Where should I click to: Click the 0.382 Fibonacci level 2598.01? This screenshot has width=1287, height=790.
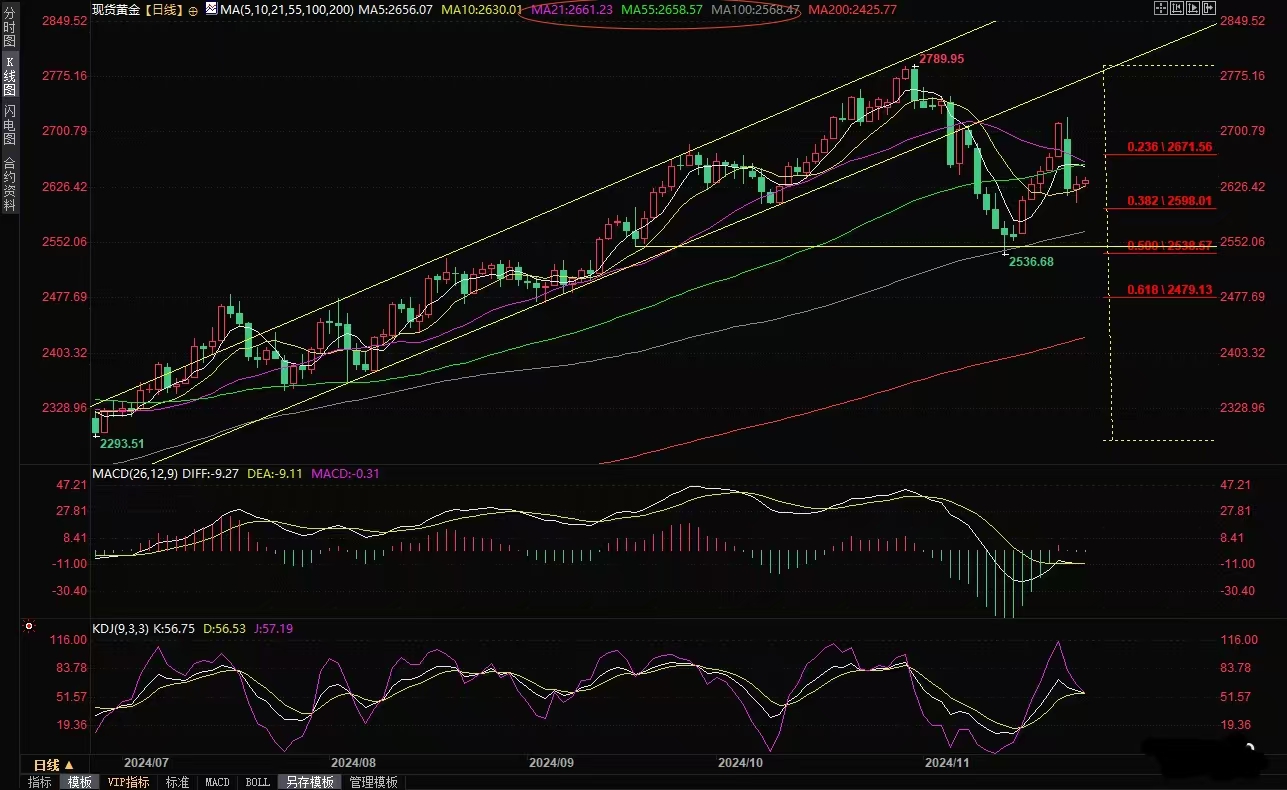pyautogui.click(x=1169, y=200)
